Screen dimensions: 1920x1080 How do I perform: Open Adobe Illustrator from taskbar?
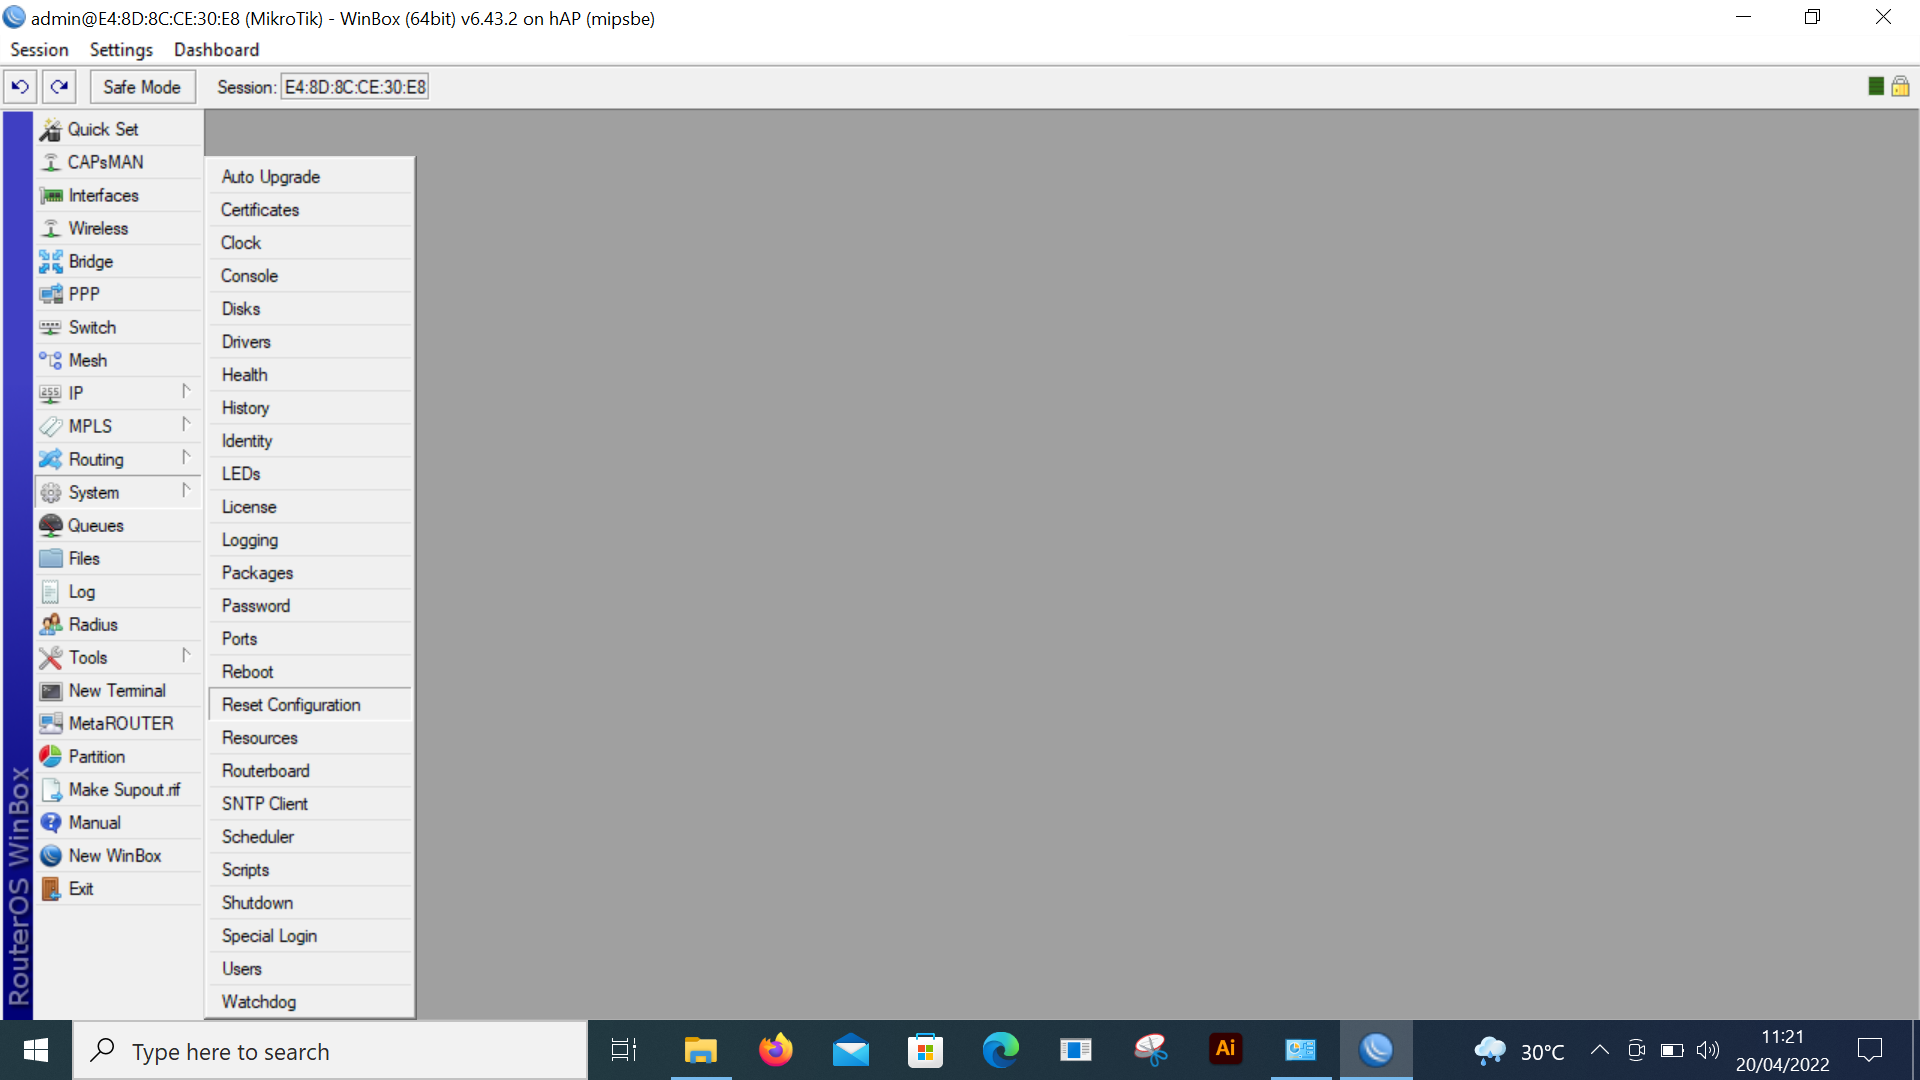coord(1226,1050)
